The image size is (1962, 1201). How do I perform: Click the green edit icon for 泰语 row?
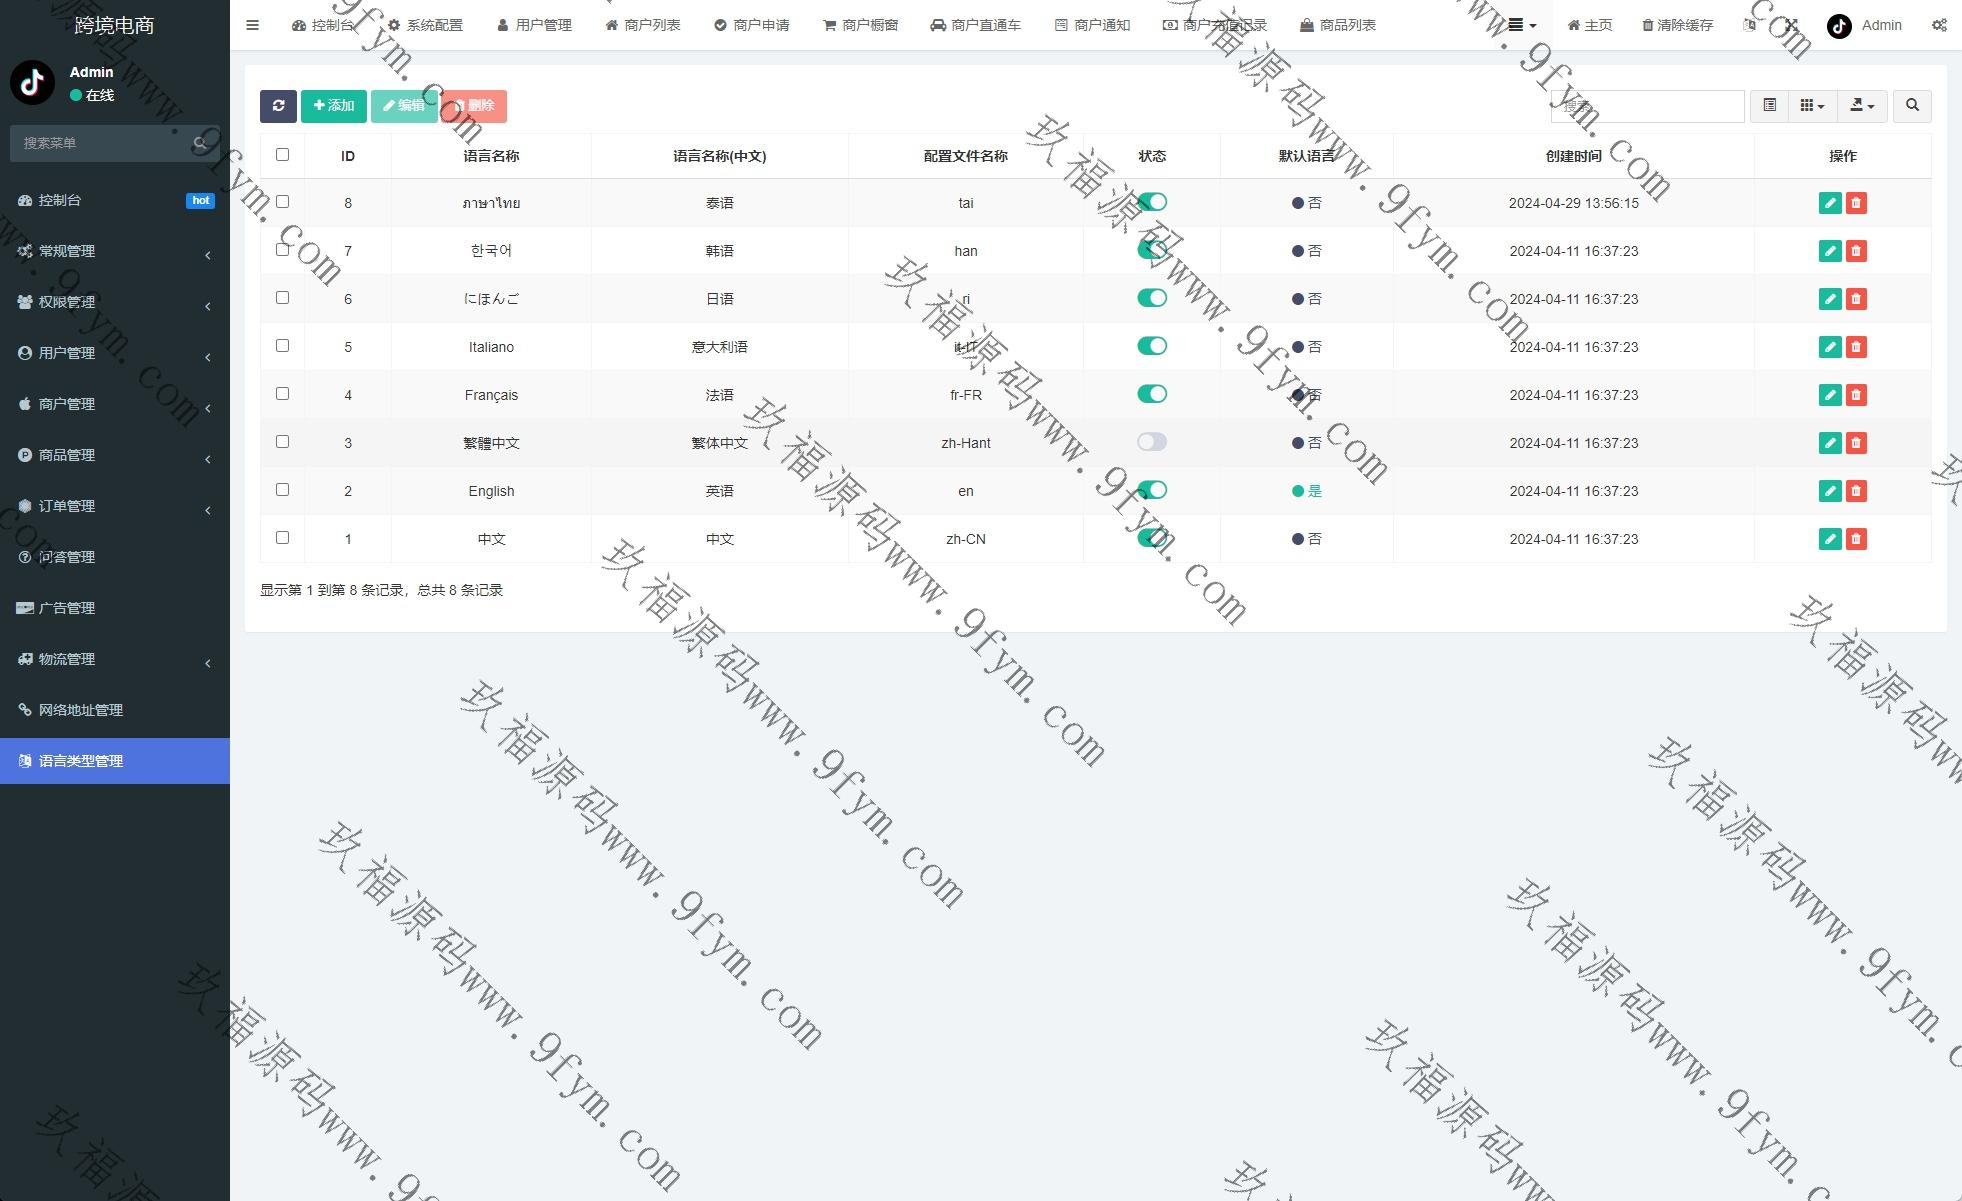coord(1829,203)
